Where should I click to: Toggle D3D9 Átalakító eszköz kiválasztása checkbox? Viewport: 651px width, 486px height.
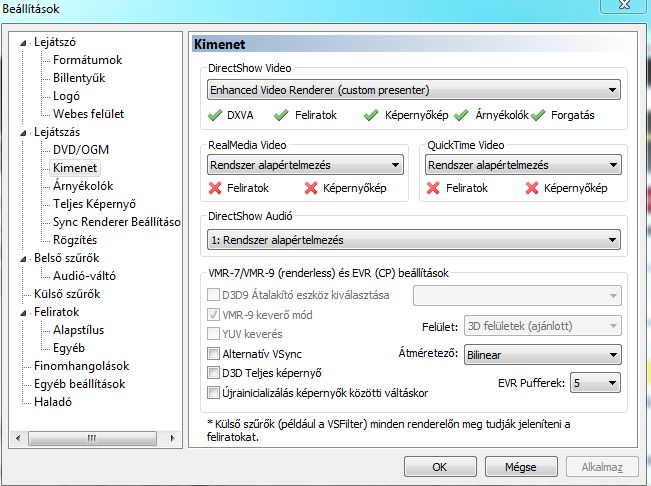click(x=213, y=295)
